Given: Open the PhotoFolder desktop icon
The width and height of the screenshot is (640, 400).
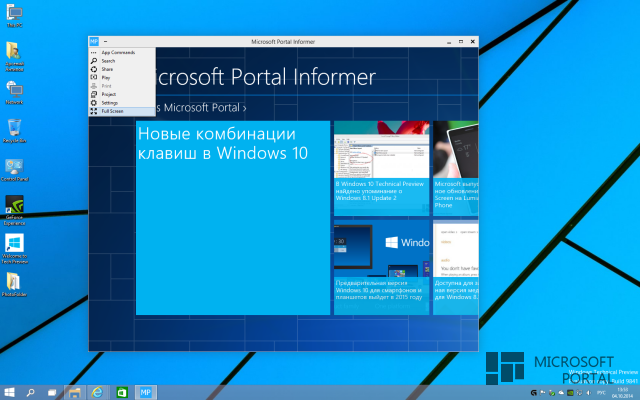Looking at the screenshot, I should 14,284.
